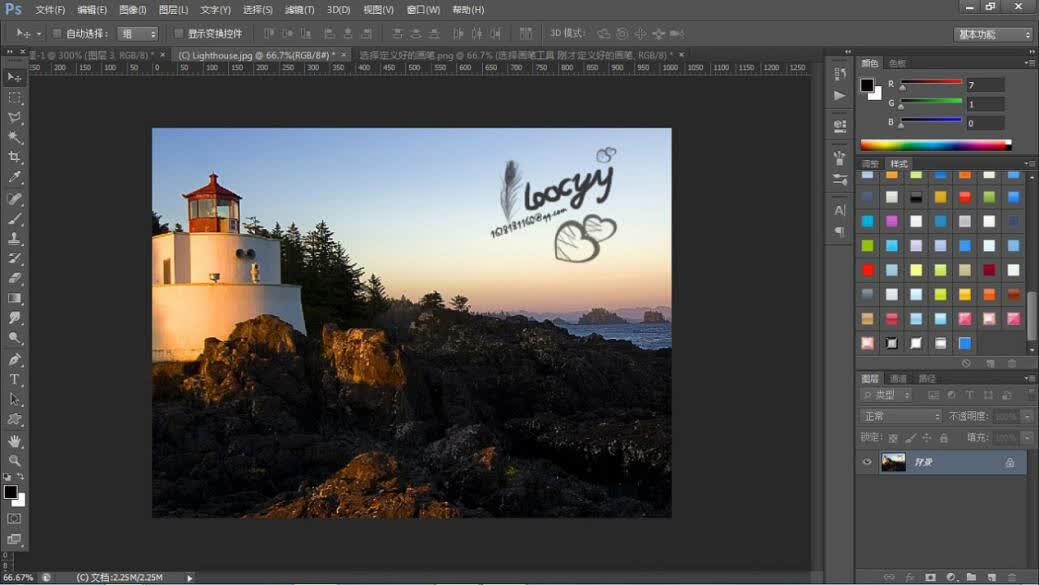Hide the 背景 layer eye icon
Viewport: 1039px width, 585px height.
[x=867, y=462]
